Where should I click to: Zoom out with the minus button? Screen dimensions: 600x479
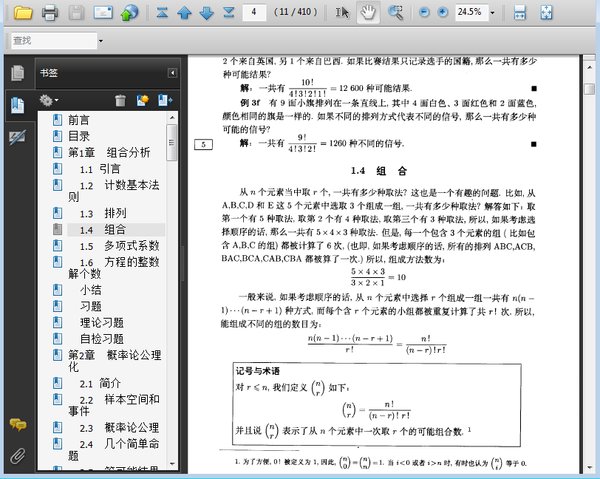click(x=424, y=12)
